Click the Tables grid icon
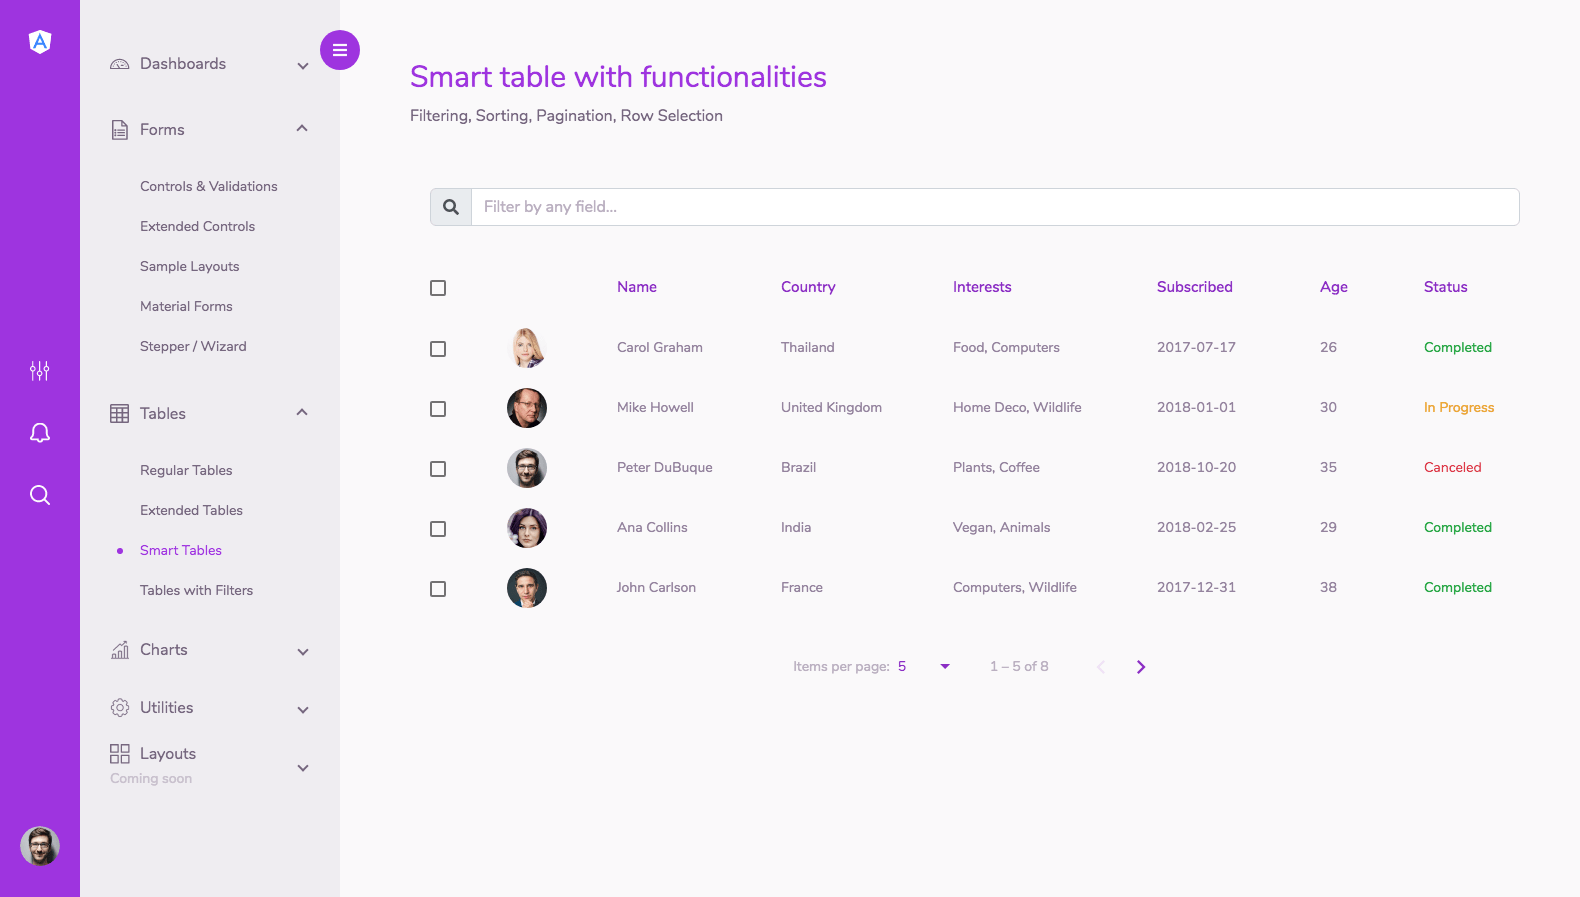Screen dimensions: 1580x897 (x=120, y=414)
